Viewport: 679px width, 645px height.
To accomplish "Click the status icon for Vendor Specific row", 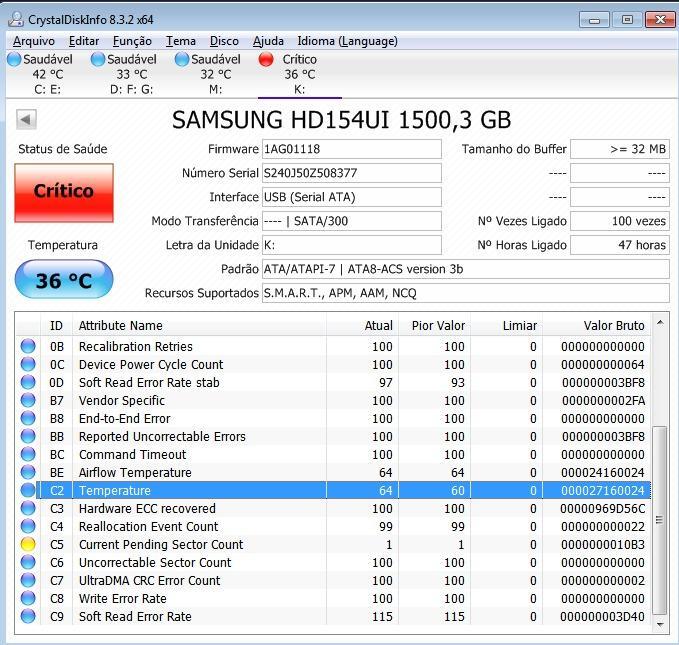I will (x=28, y=400).
